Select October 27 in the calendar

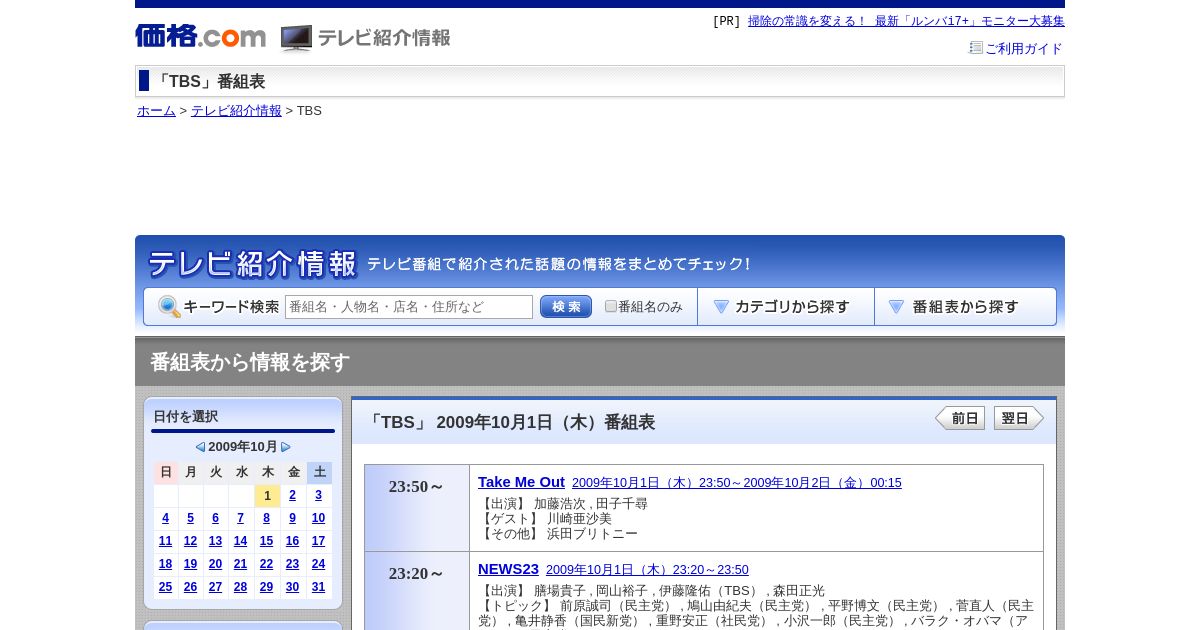216,587
